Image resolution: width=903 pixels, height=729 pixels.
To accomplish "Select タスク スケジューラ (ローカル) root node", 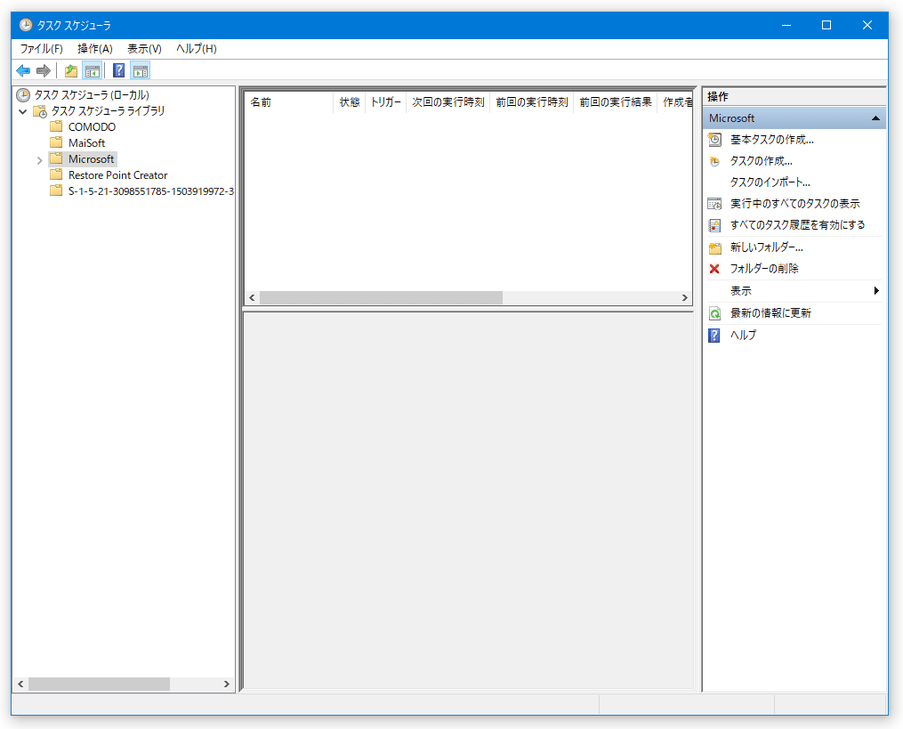I will coord(92,95).
